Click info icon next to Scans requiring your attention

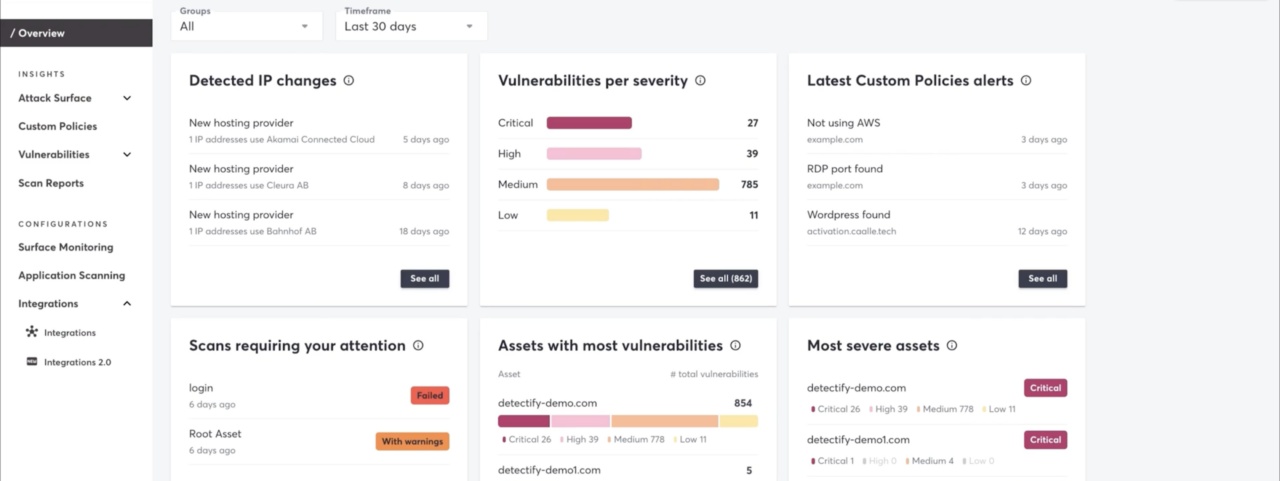pos(418,346)
